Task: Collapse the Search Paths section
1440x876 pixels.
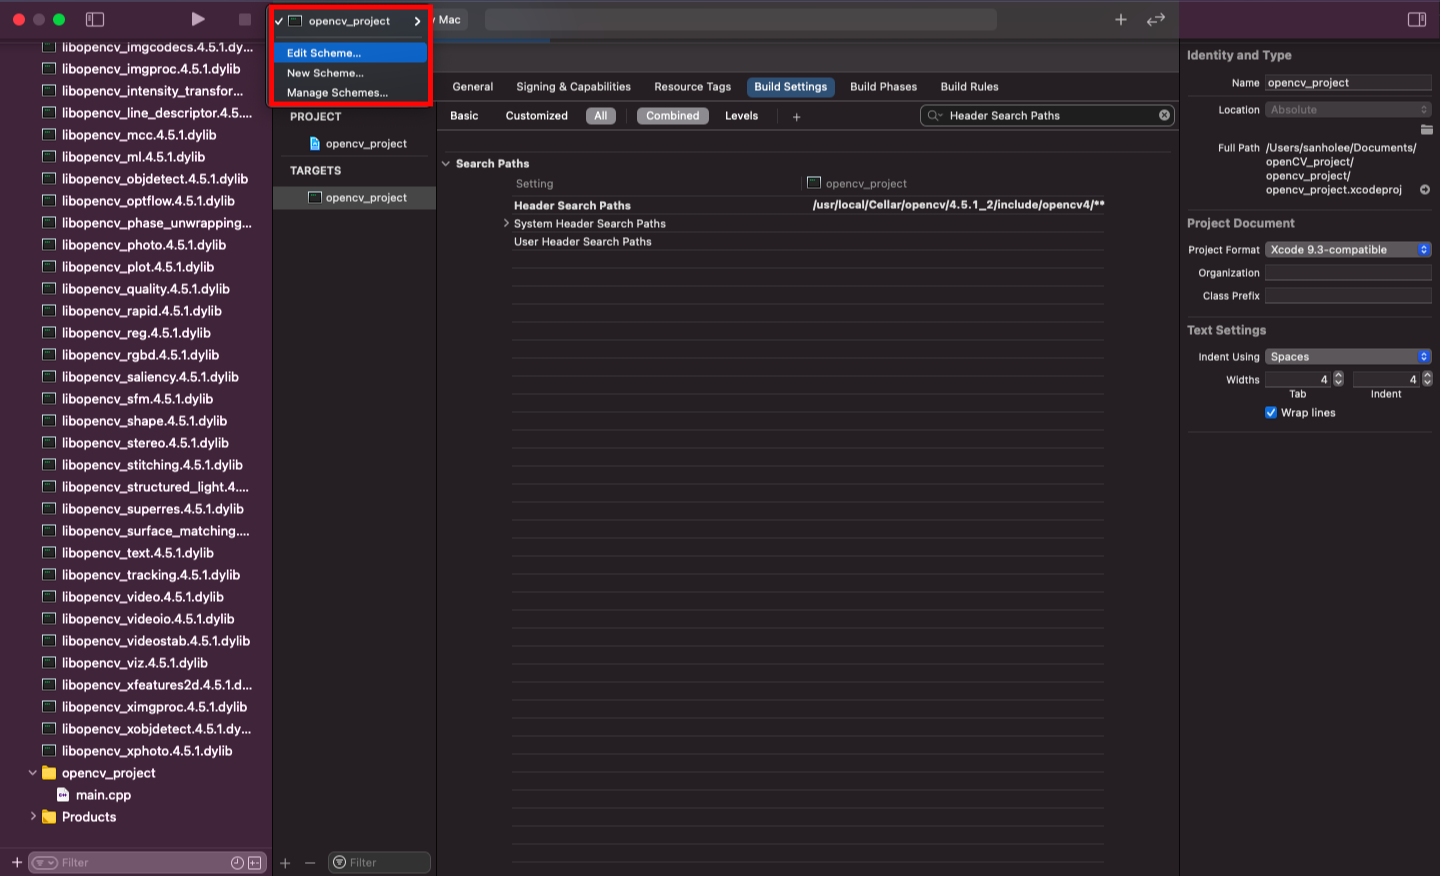Action: [446, 163]
